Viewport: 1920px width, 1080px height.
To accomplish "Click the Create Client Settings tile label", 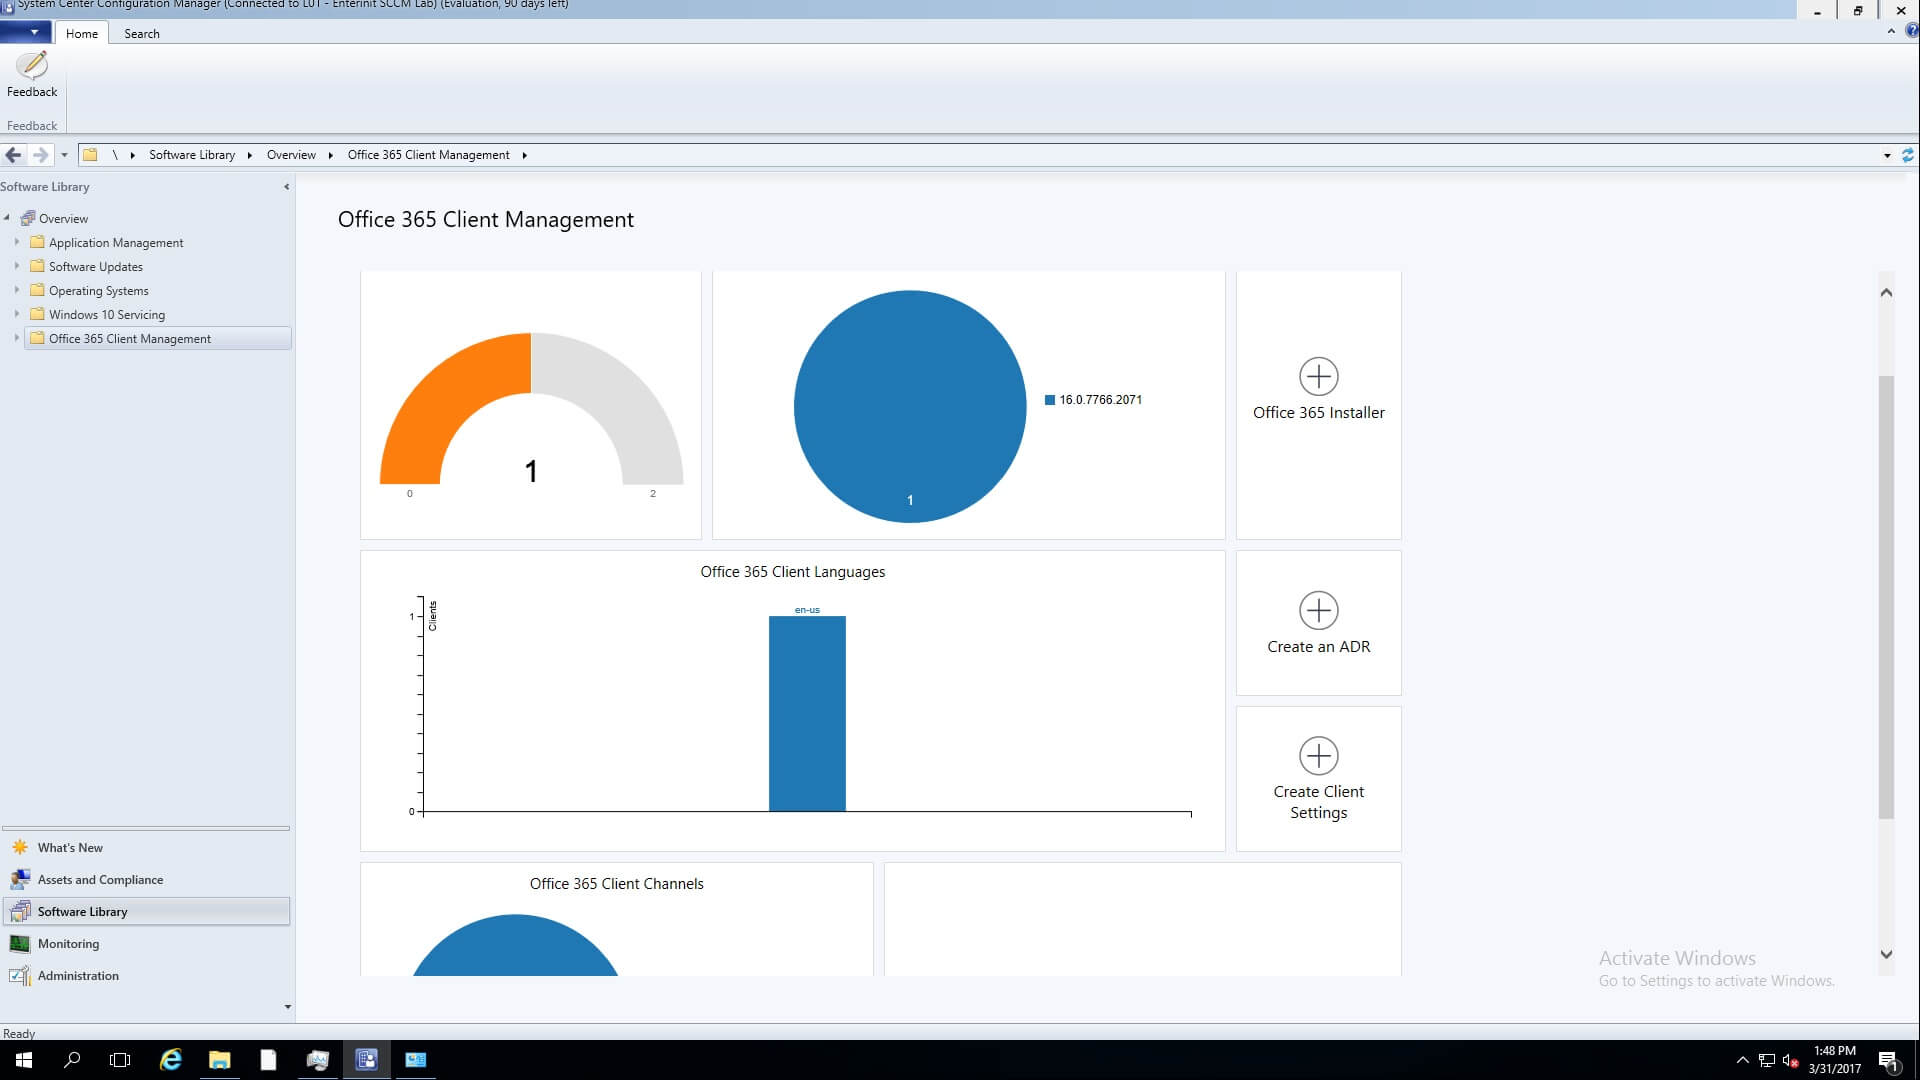I will (1318, 802).
